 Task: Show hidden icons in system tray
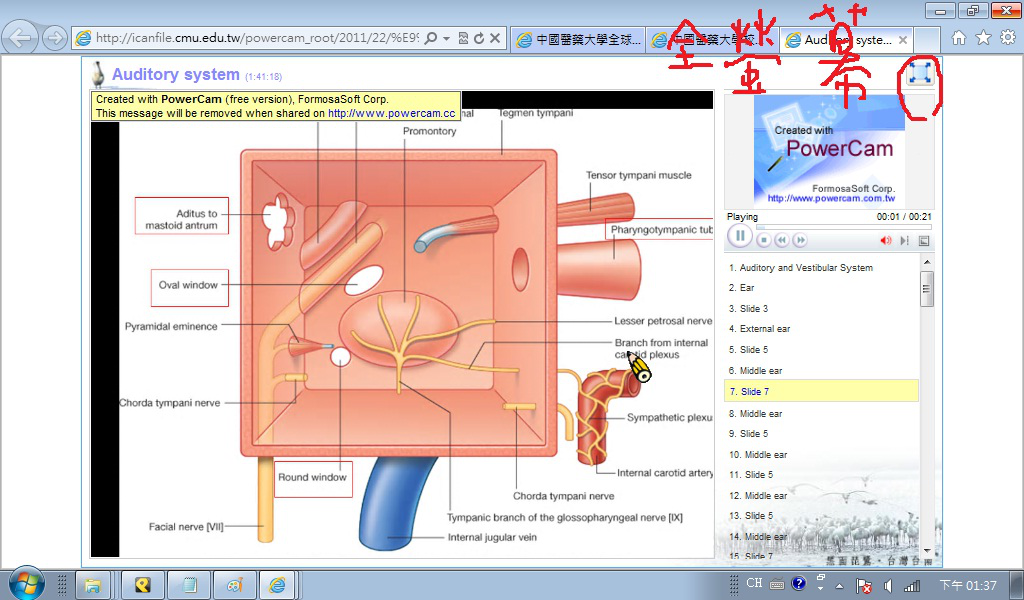pyautogui.click(x=840, y=585)
